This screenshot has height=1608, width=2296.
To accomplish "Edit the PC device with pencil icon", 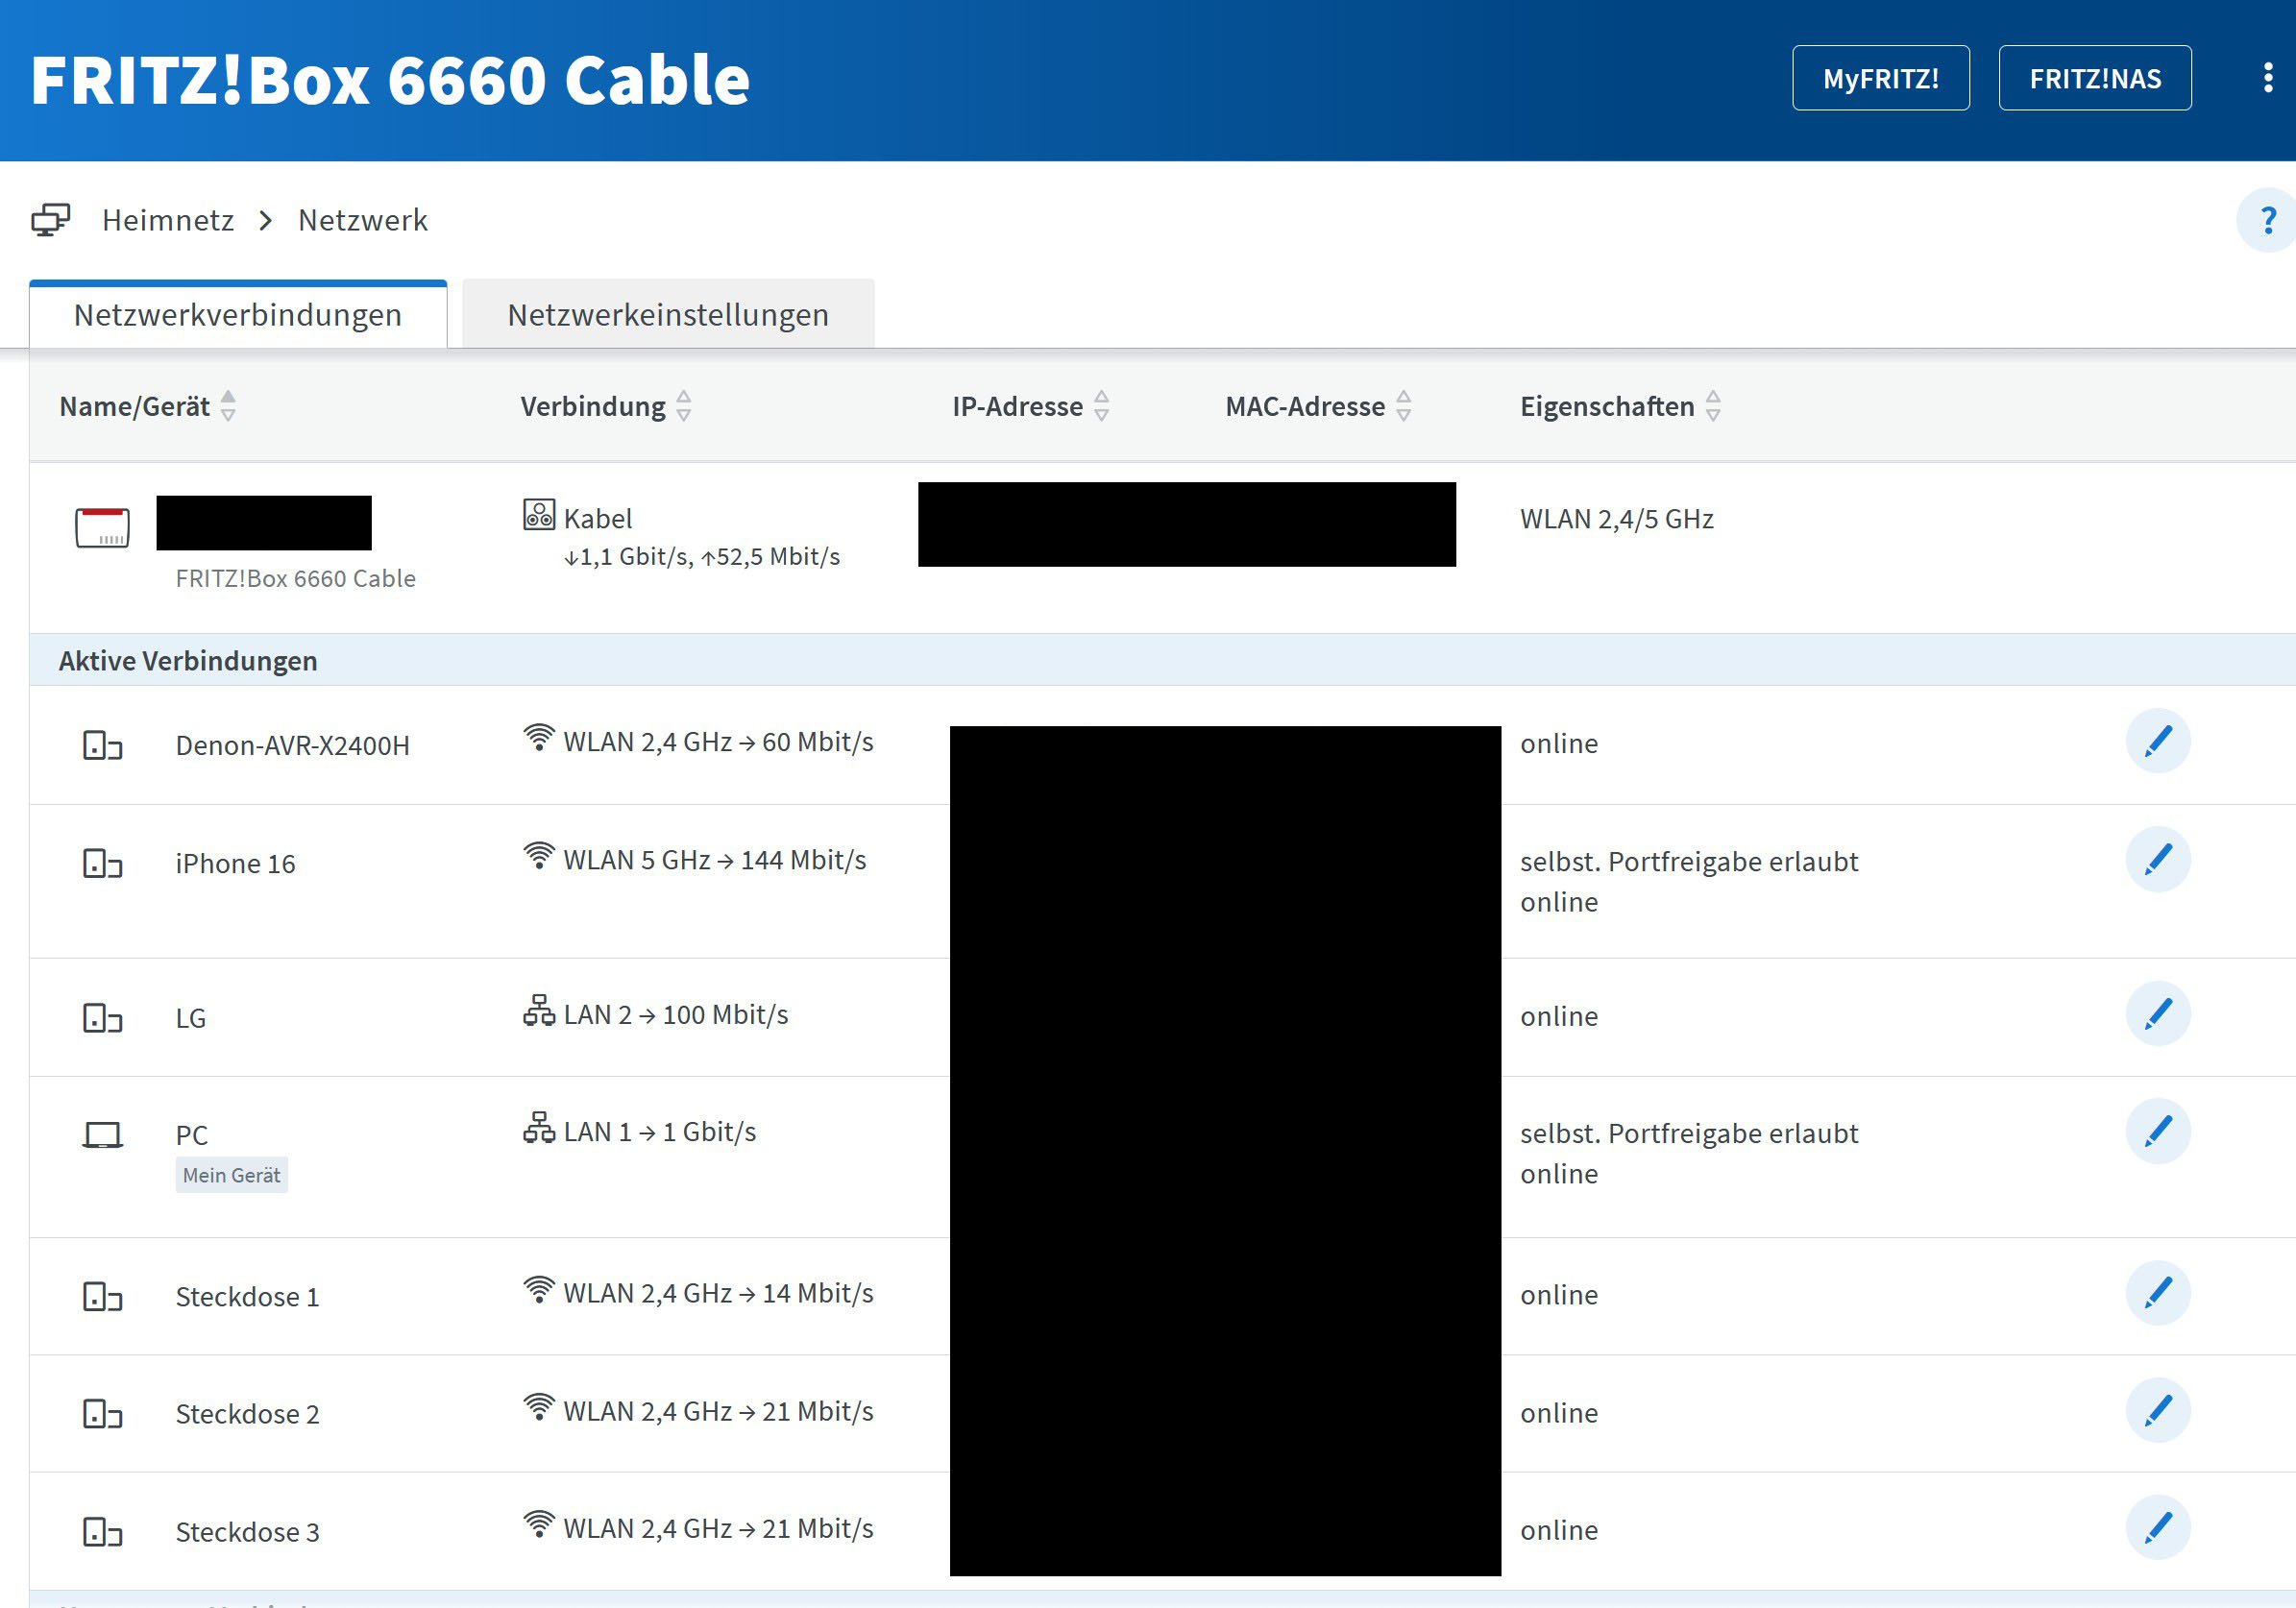I will coord(2157,1132).
